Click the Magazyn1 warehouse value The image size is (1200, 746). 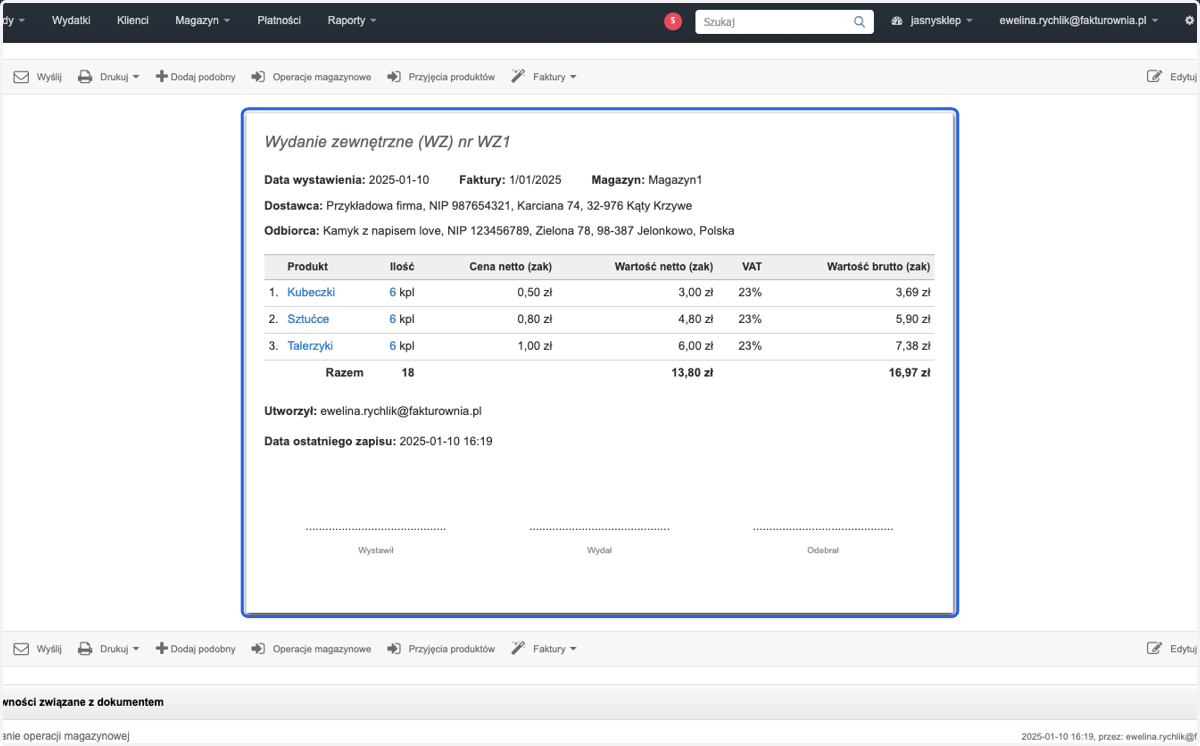coord(675,180)
